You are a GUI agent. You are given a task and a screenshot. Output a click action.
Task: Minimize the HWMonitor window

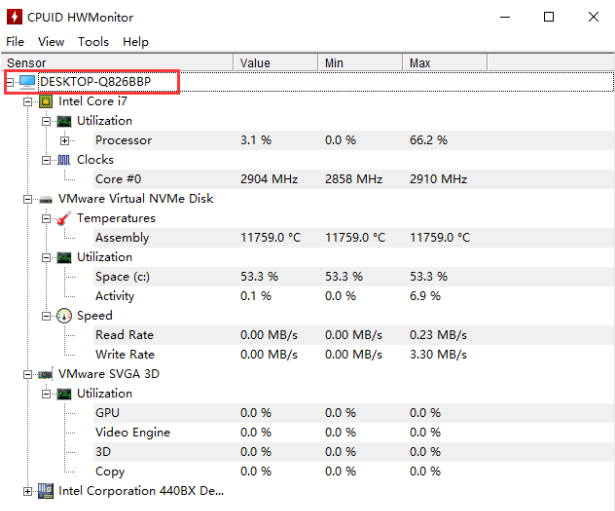[505, 17]
